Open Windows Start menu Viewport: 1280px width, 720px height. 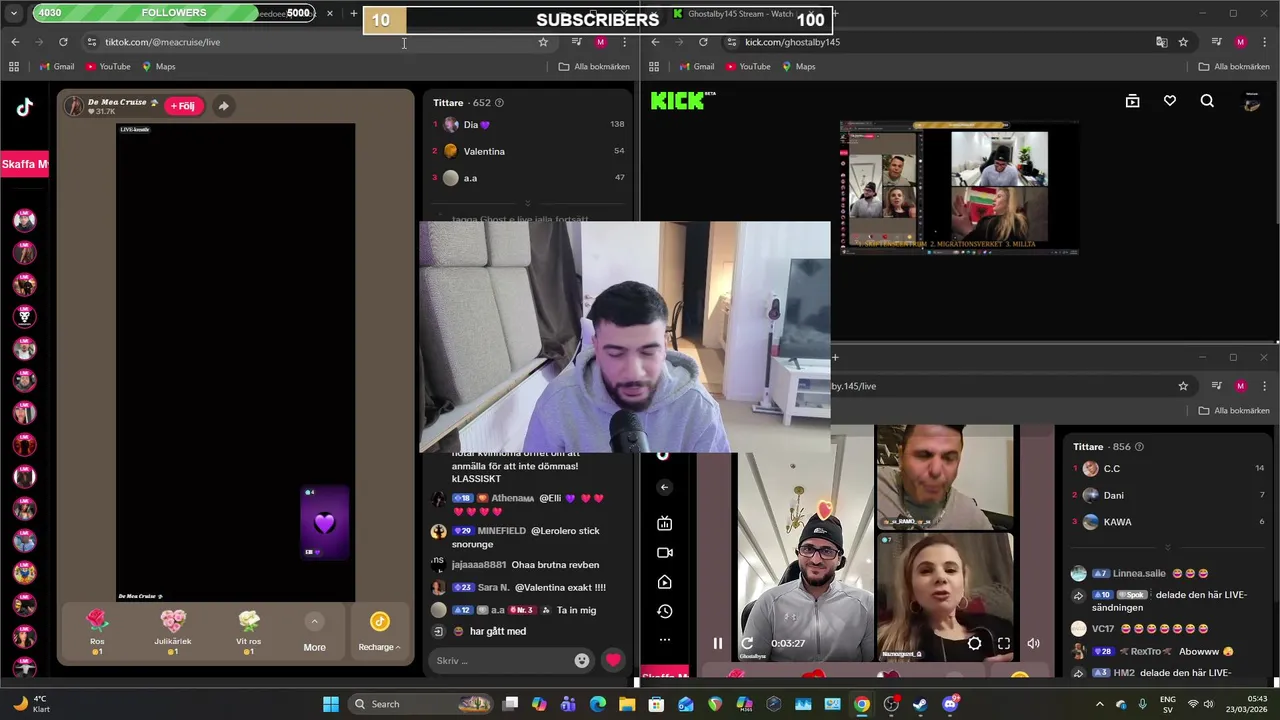point(331,704)
